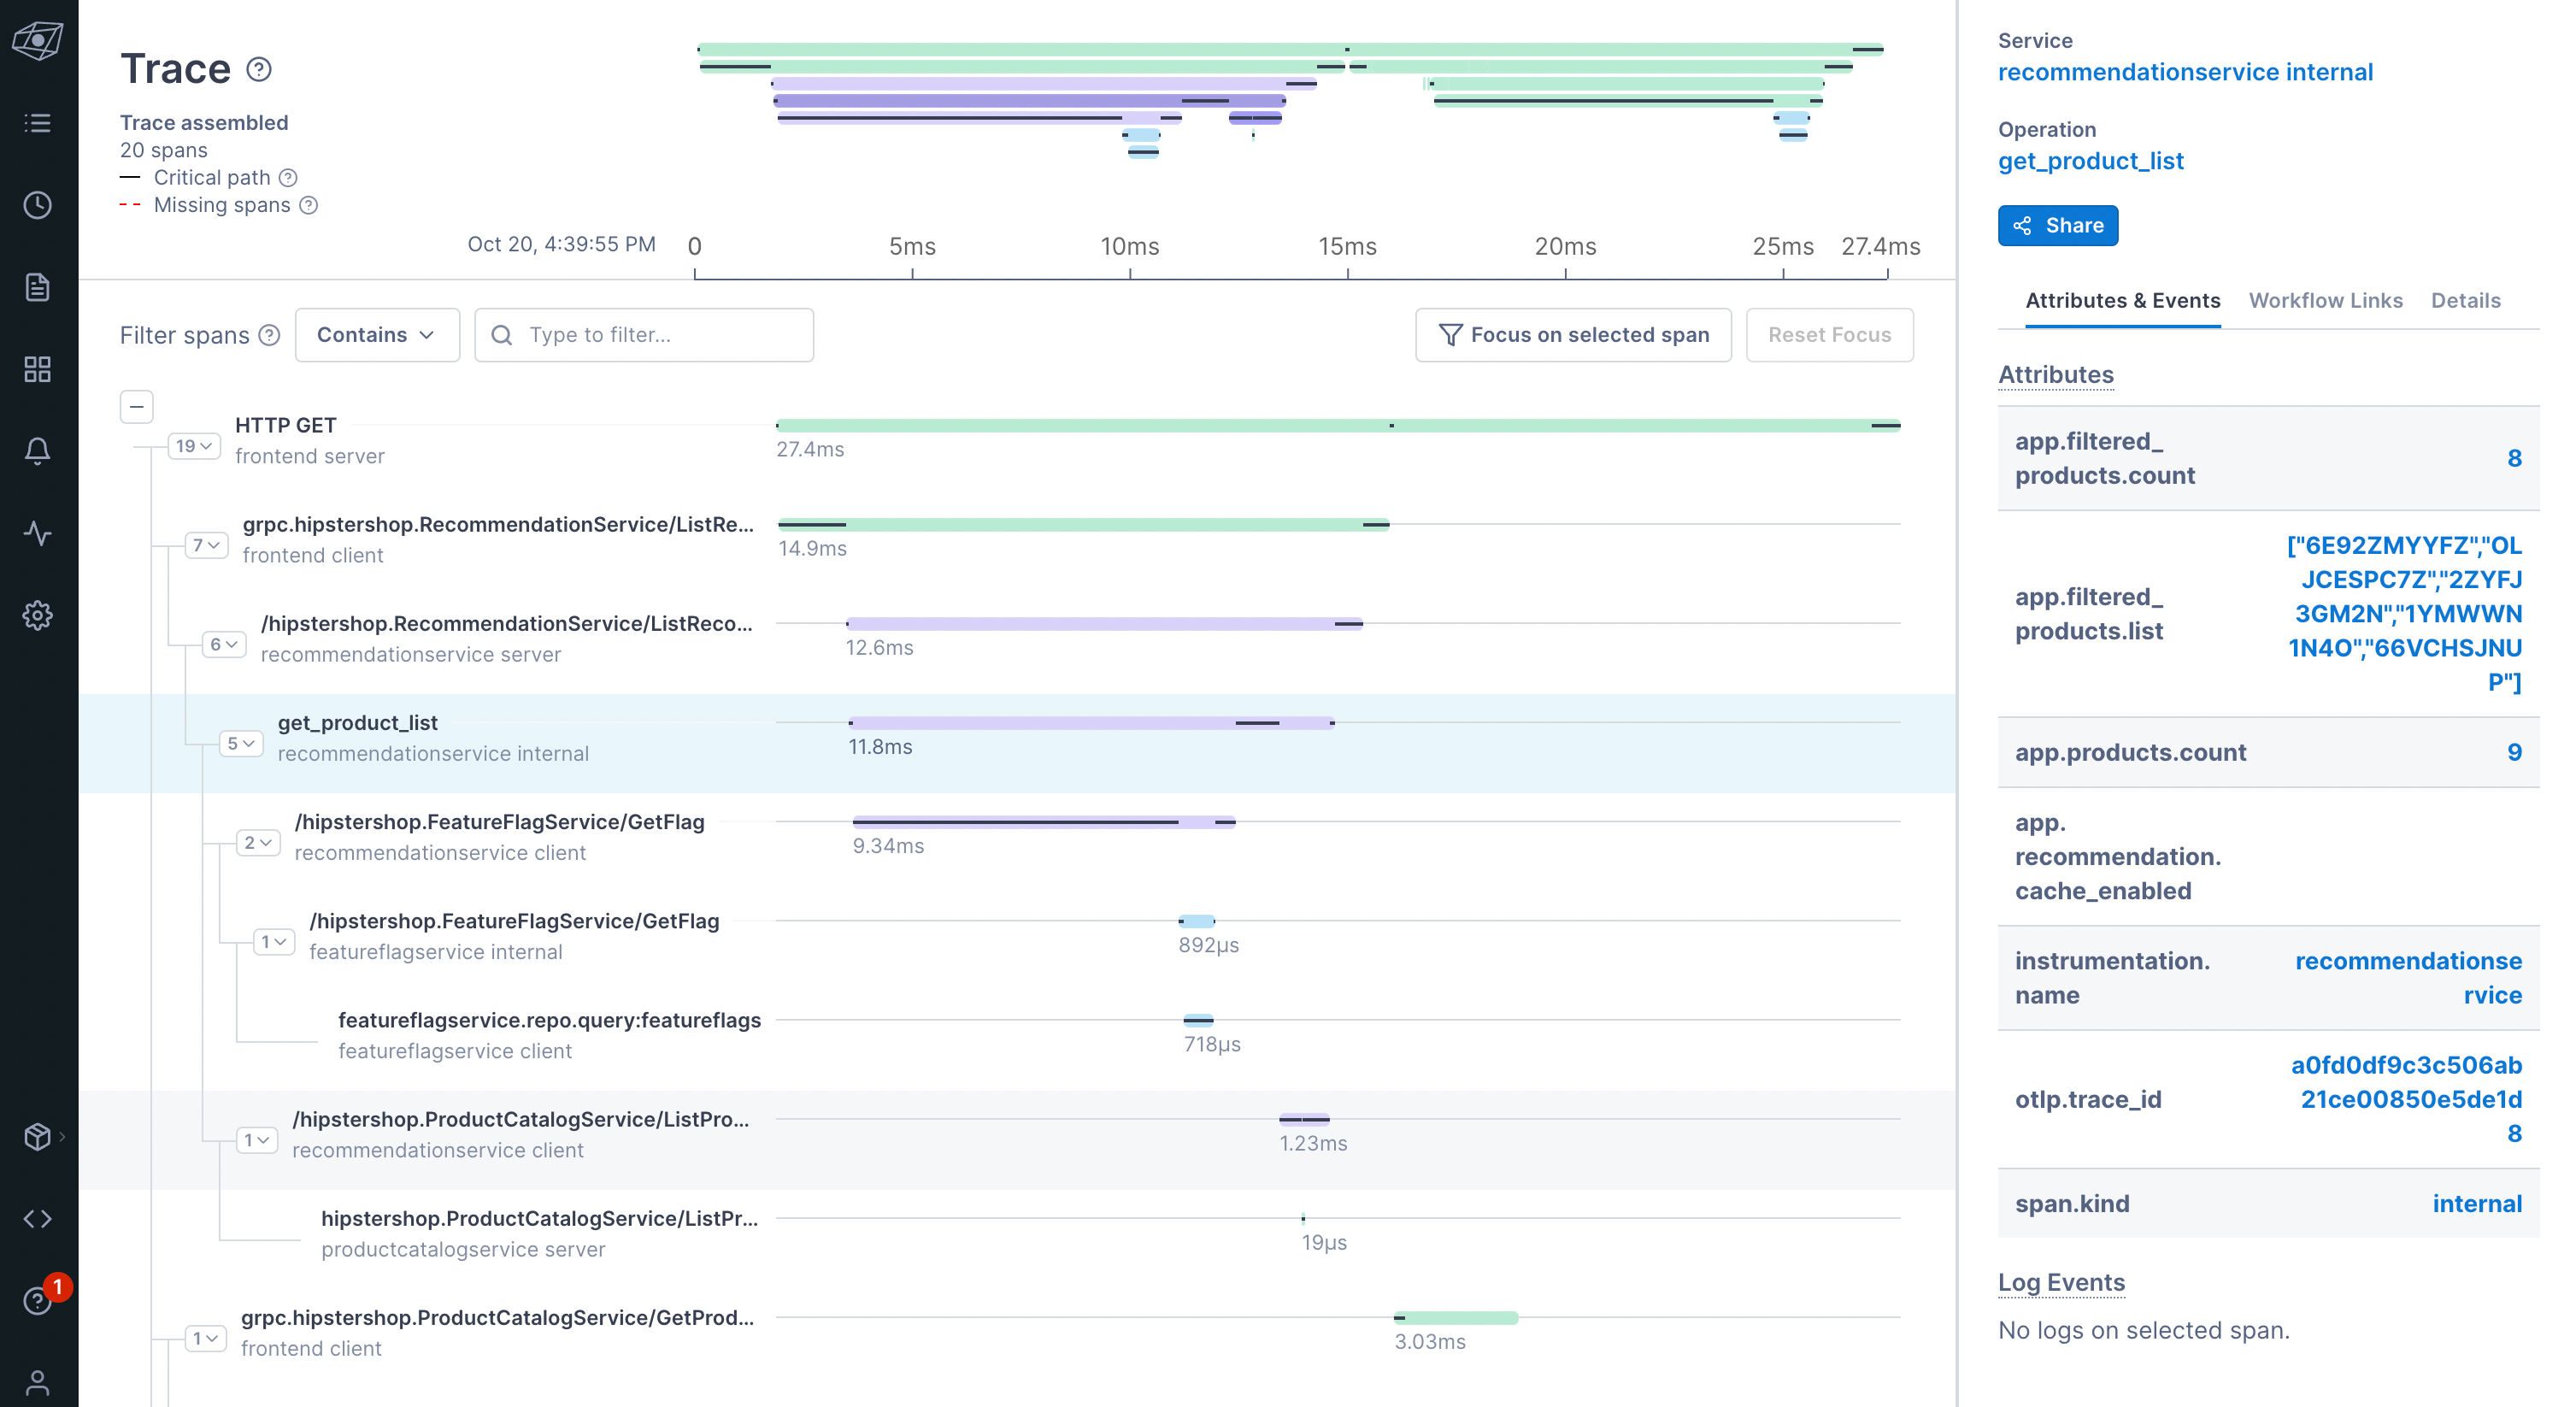
Task: Click the clock history icon in sidebar
Action: (x=38, y=205)
